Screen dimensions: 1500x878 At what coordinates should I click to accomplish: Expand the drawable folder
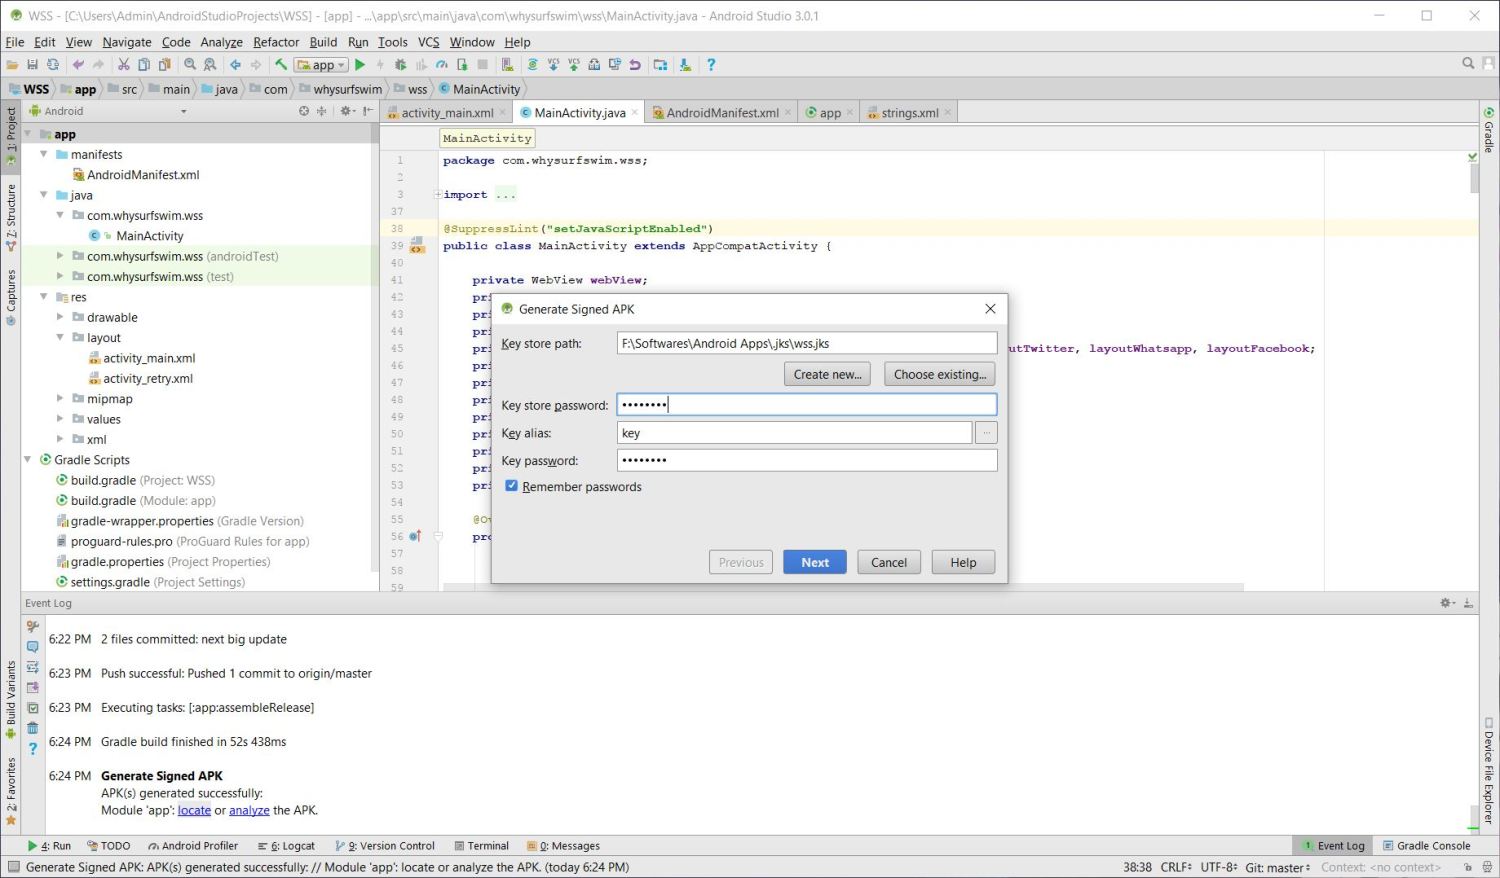coord(60,318)
